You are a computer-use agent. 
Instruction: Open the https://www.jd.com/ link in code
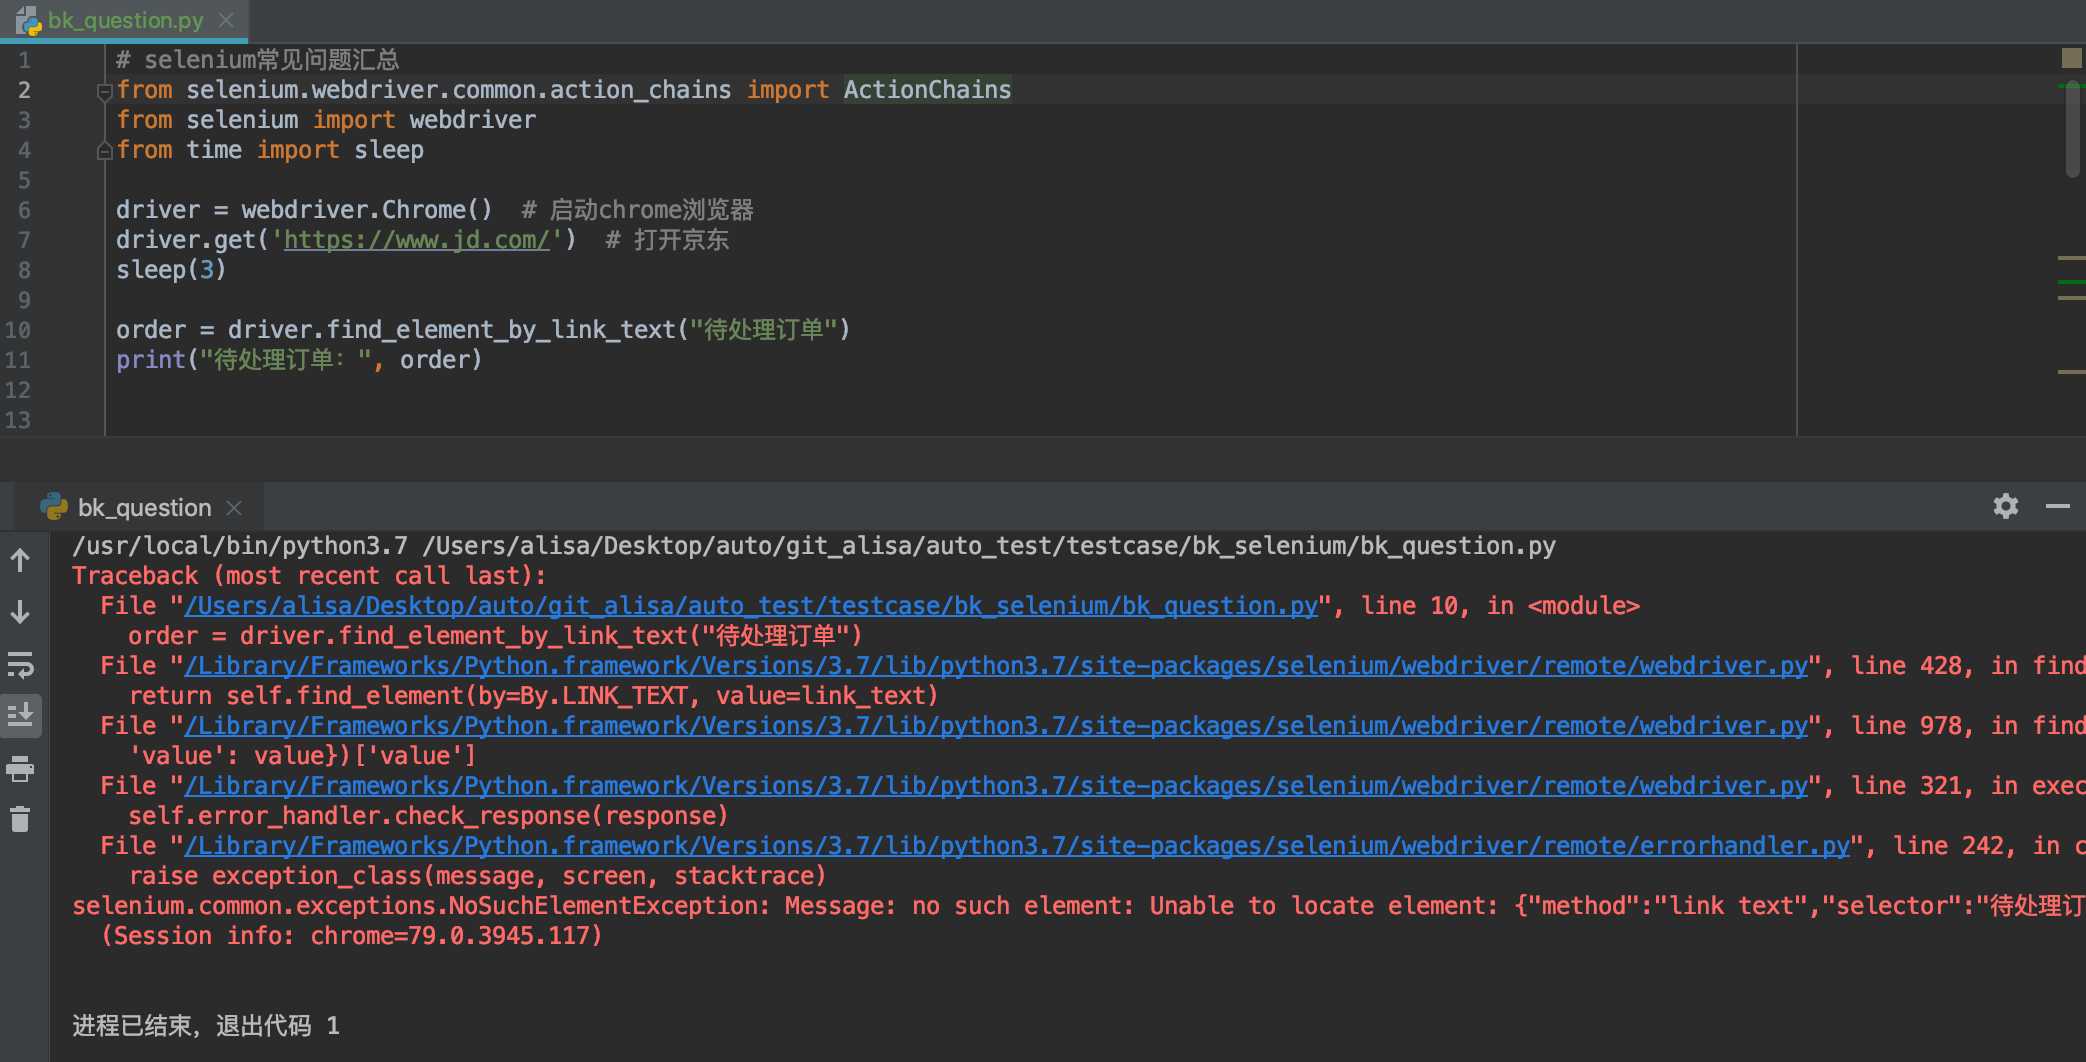pos(416,240)
